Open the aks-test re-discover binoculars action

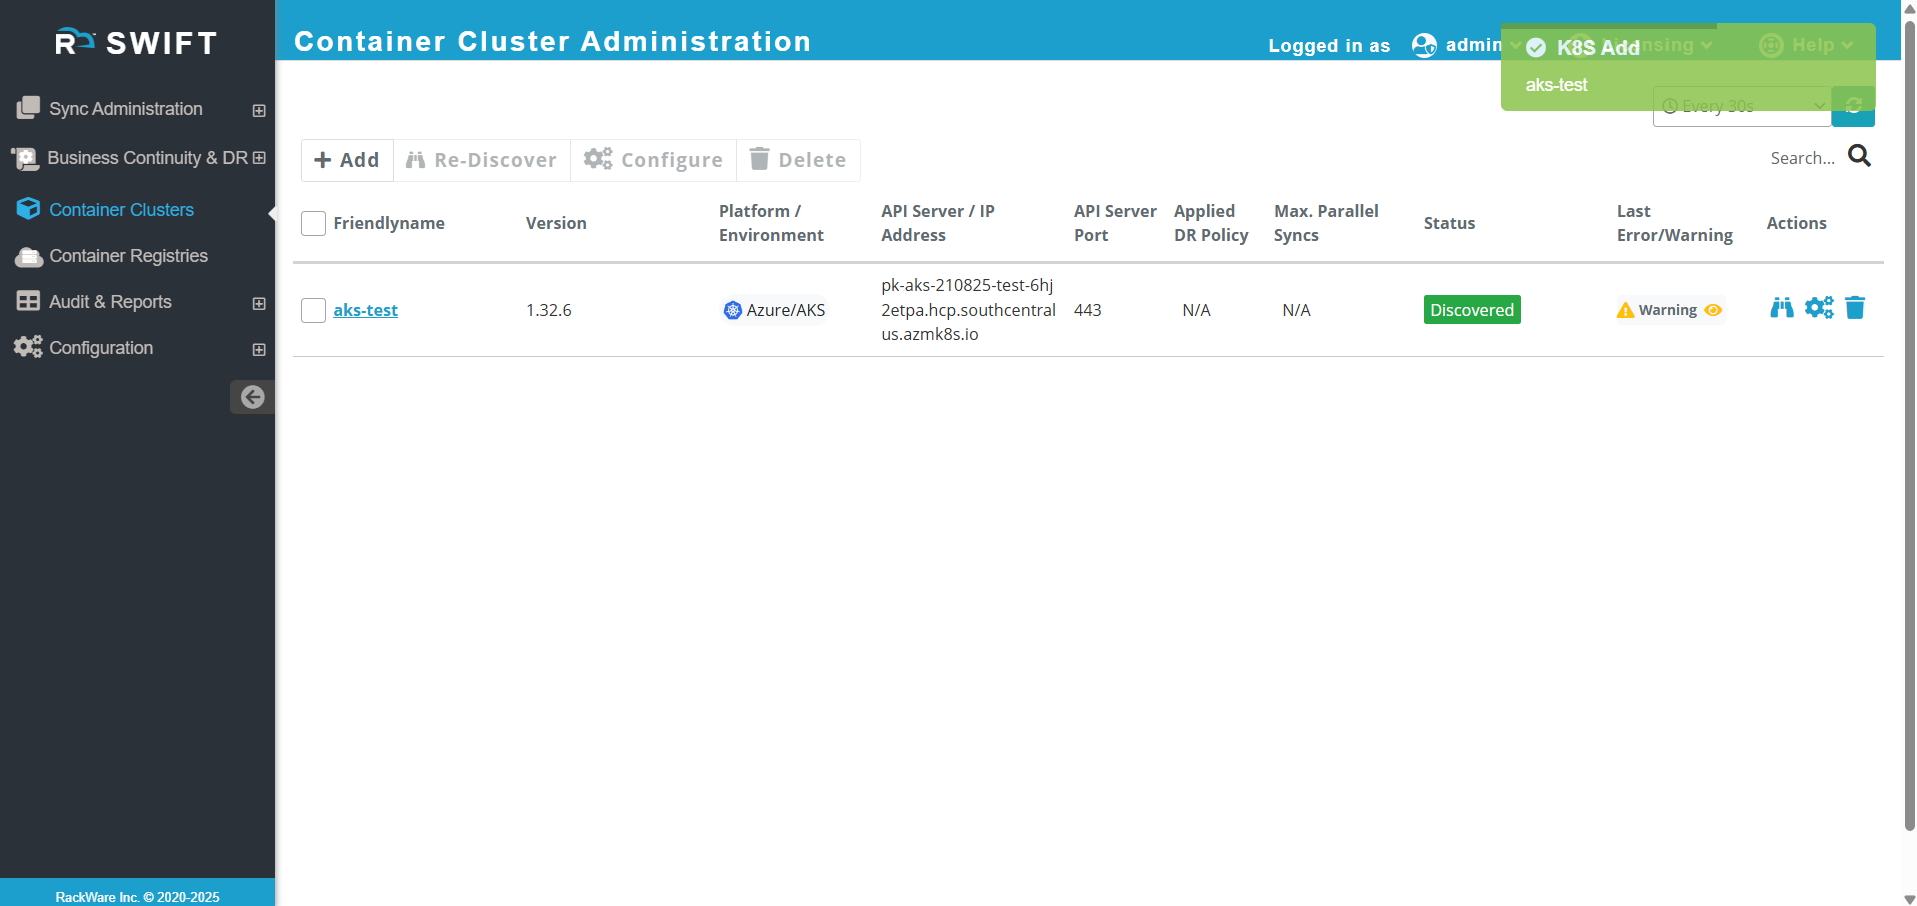tap(1782, 308)
